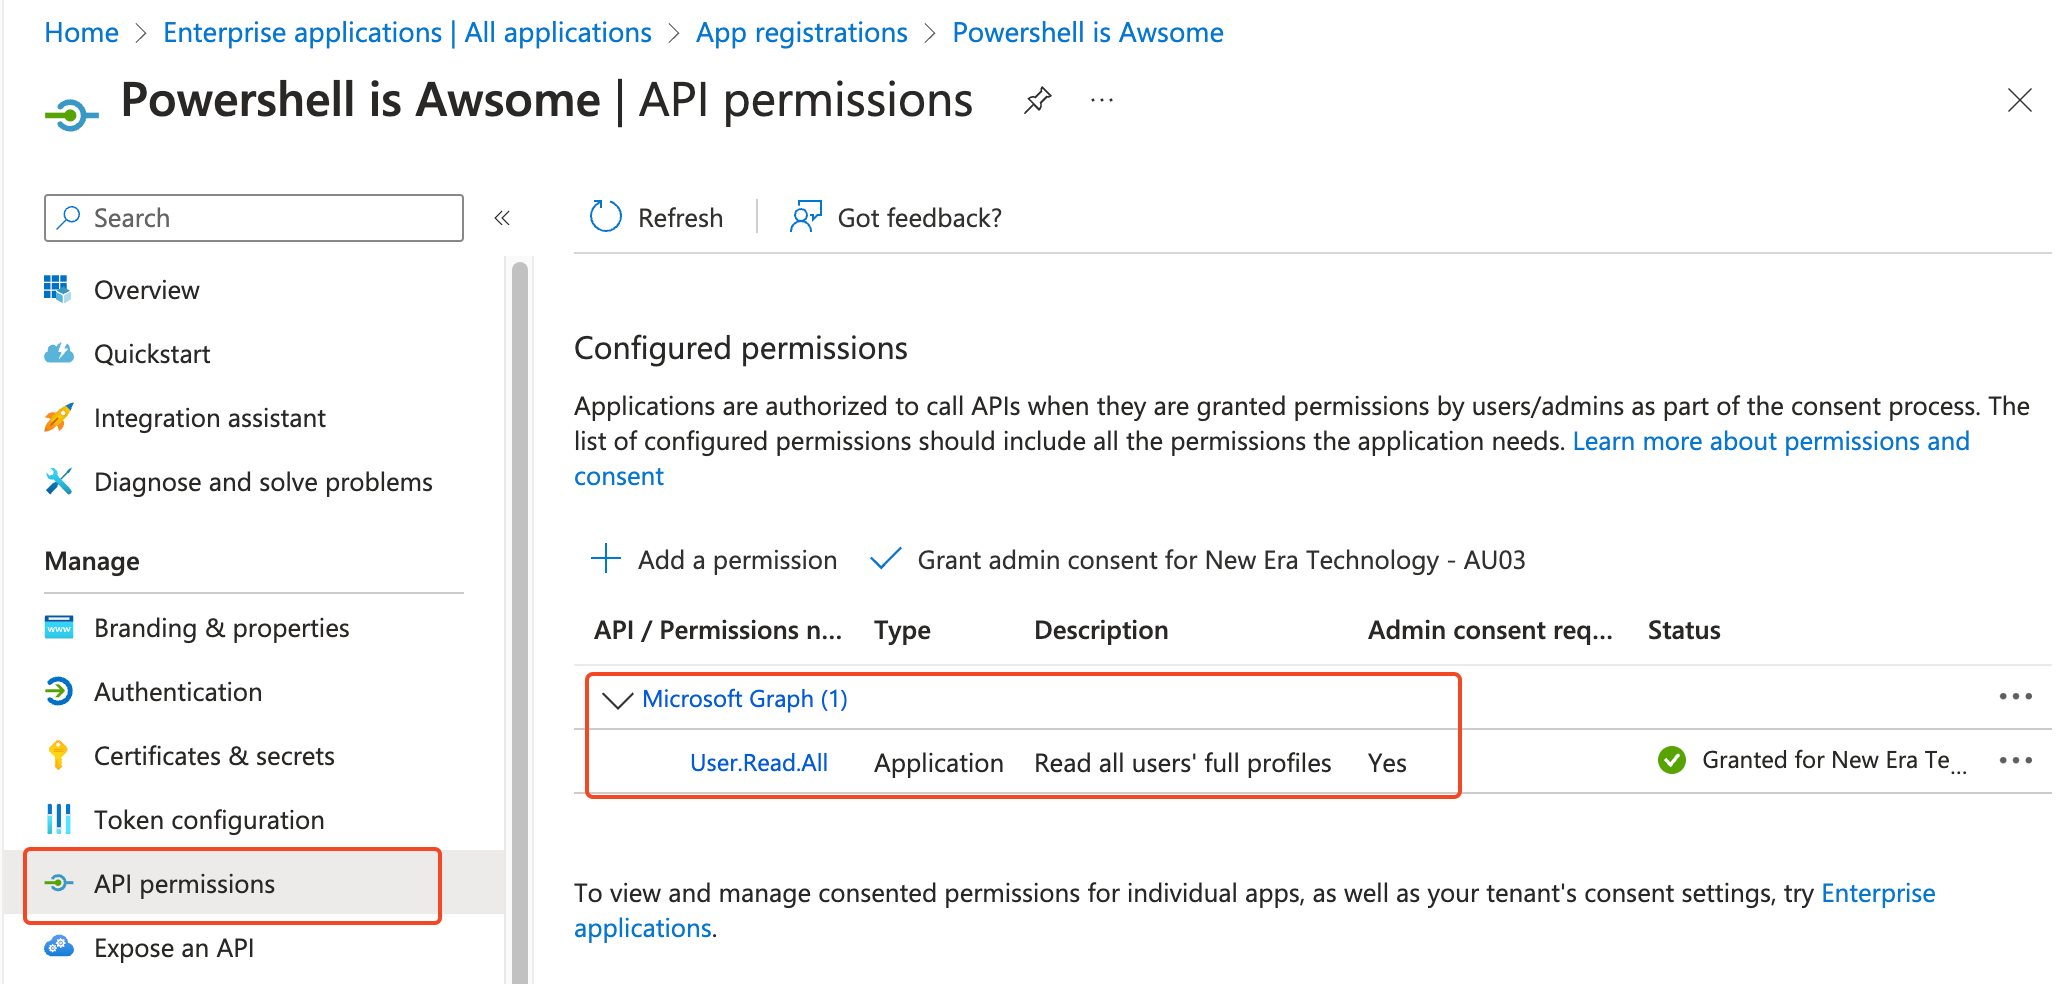
Task: Click the Certificates & secrets key icon
Action: coord(58,755)
